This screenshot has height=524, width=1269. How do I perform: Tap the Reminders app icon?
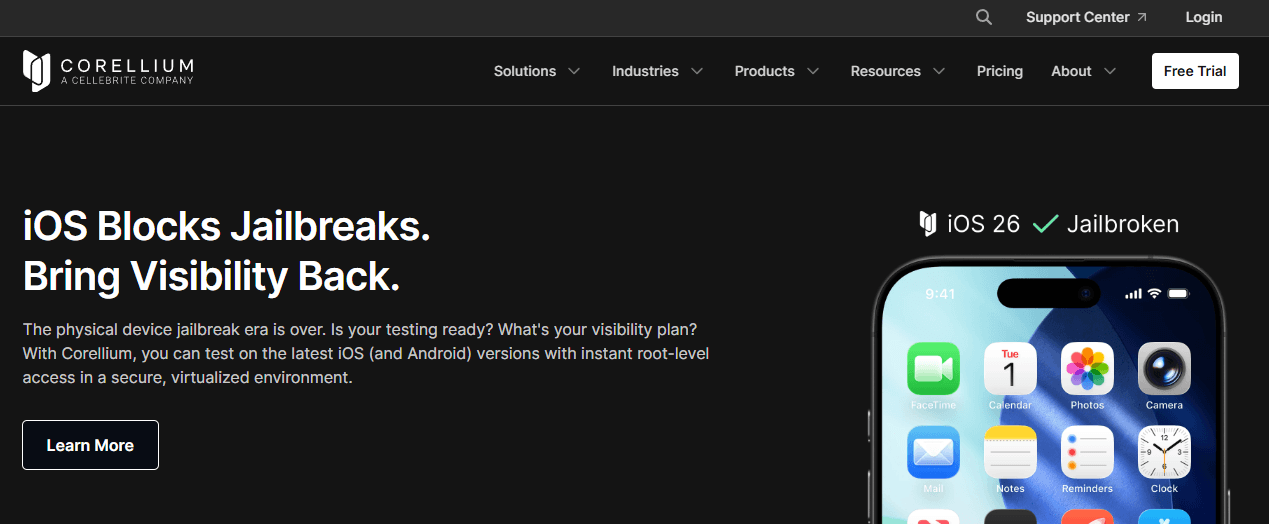click(x=1087, y=452)
